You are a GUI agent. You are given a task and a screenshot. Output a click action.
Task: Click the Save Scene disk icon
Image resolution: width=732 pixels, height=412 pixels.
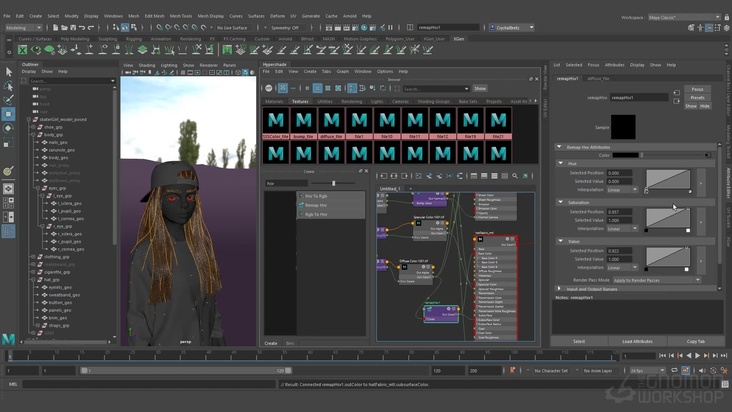click(x=73, y=28)
